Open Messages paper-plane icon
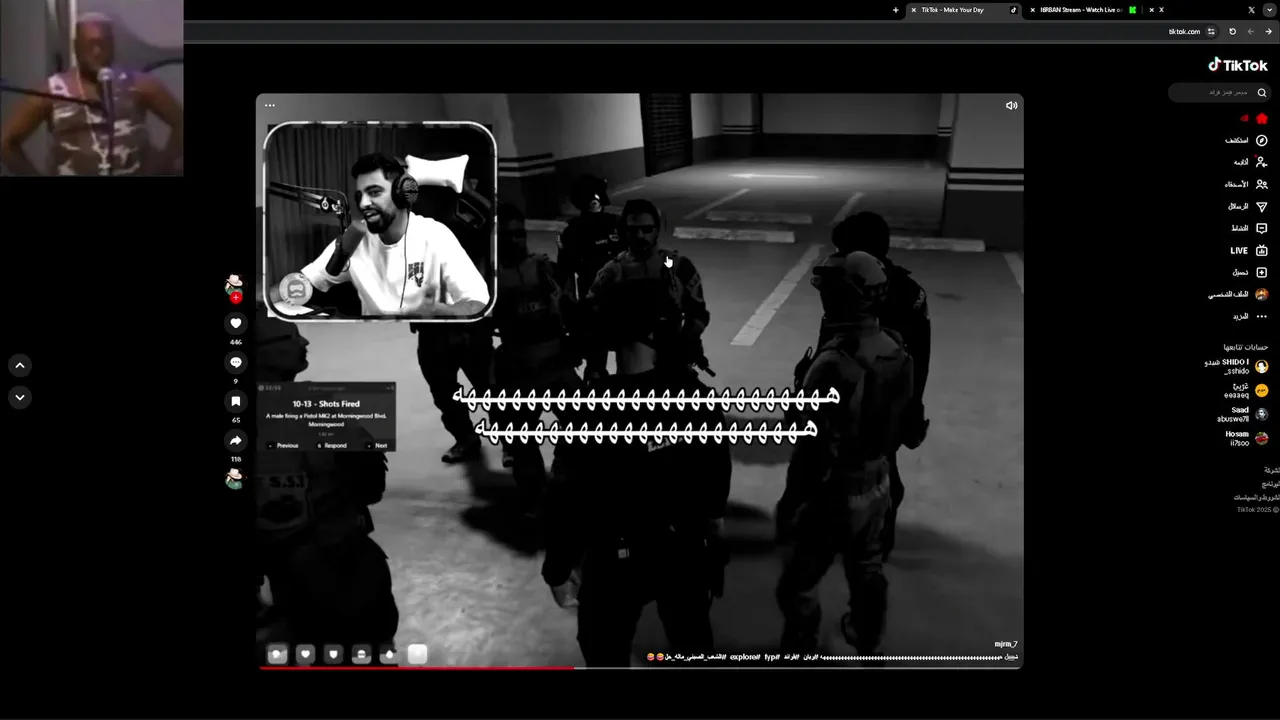This screenshot has width=1280, height=720. pos(1262,206)
